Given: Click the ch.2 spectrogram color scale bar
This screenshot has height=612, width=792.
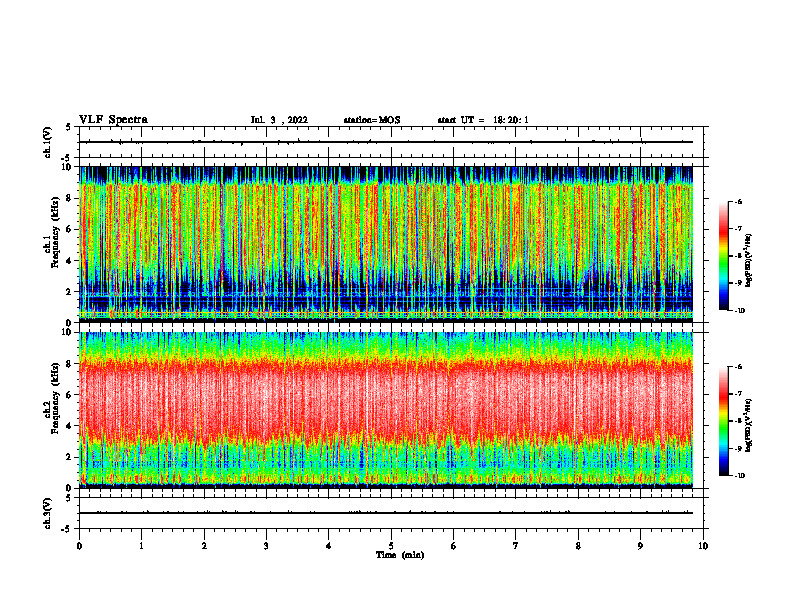Looking at the screenshot, I should [723, 421].
